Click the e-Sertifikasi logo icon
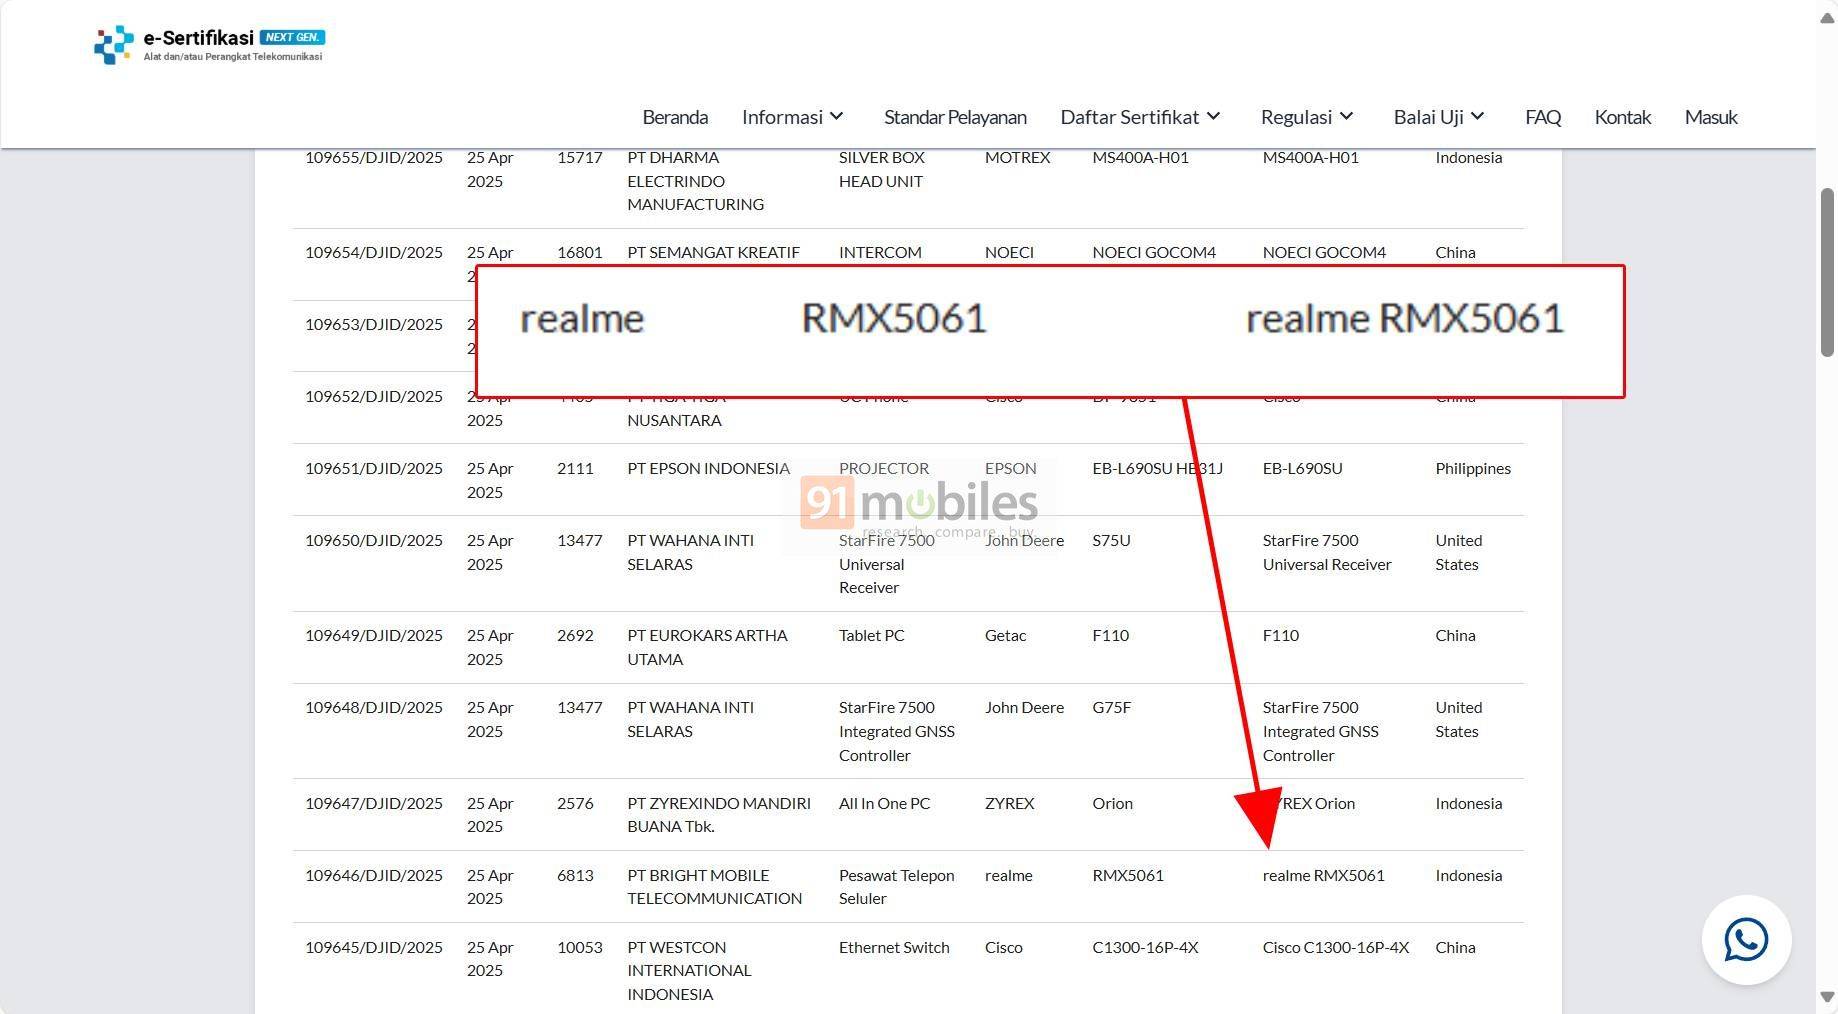The width and height of the screenshot is (1838, 1014). (x=114, y=45)
